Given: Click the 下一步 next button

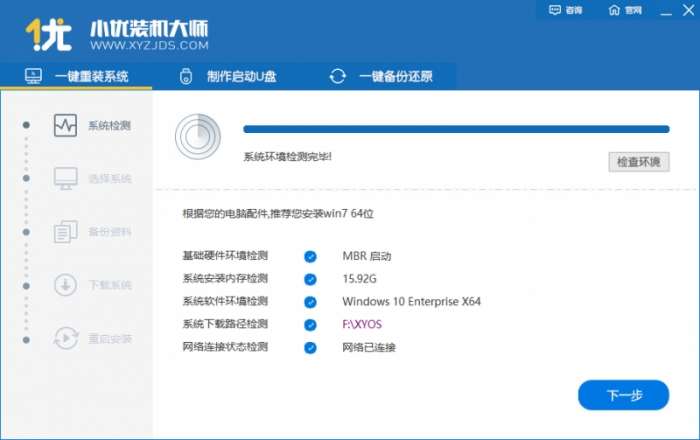Looking at the screenshot, I should coord(624,395).
